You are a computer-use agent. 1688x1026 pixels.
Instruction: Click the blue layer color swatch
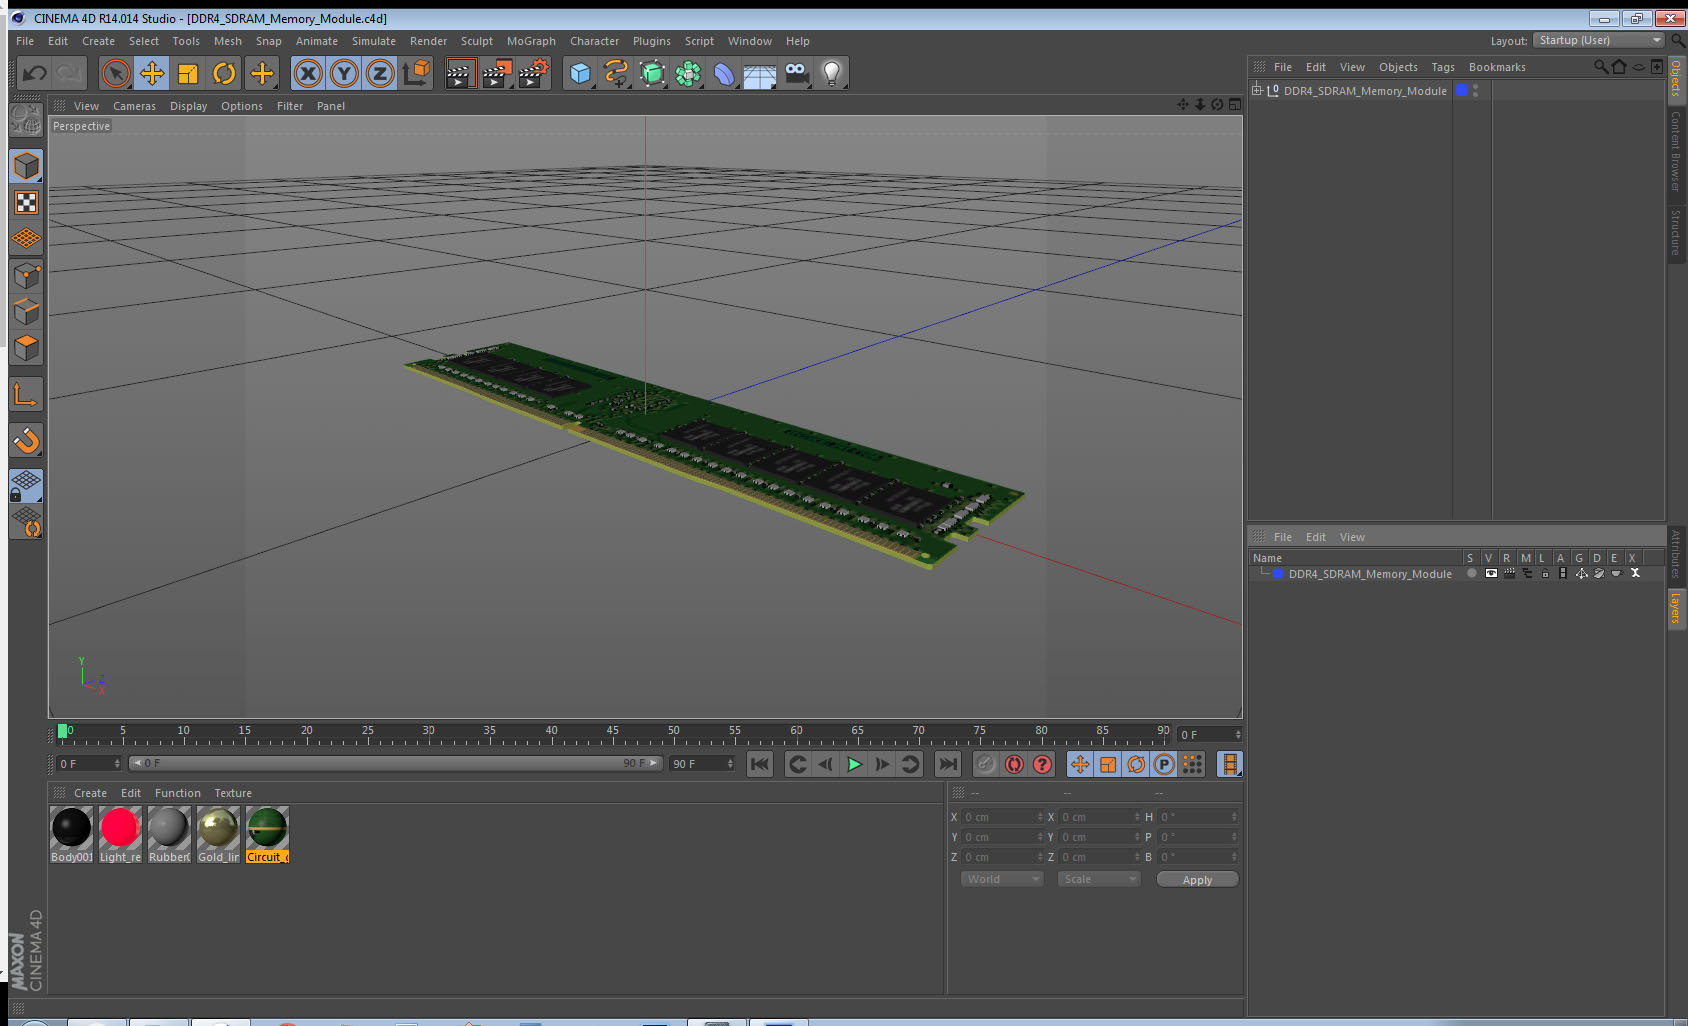click(x=1278, y=573)
